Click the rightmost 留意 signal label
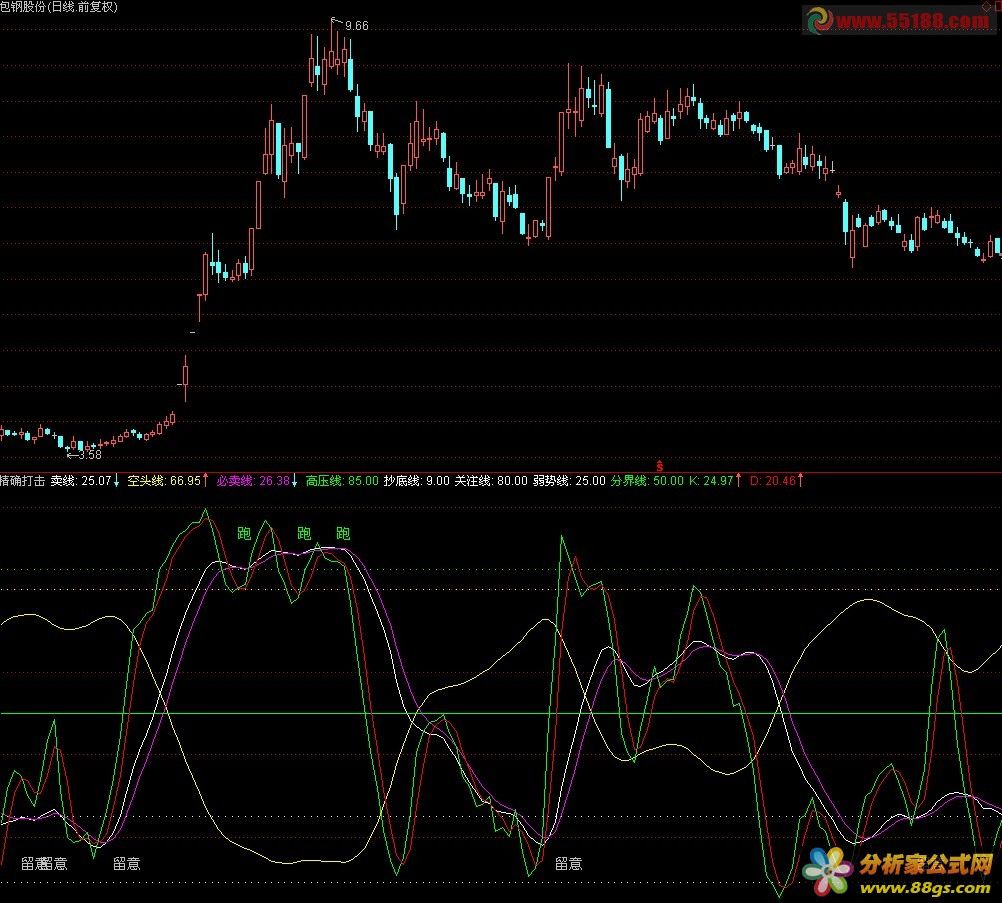The width and height of the screenshot is (1002, 903). tap(569, 864)
